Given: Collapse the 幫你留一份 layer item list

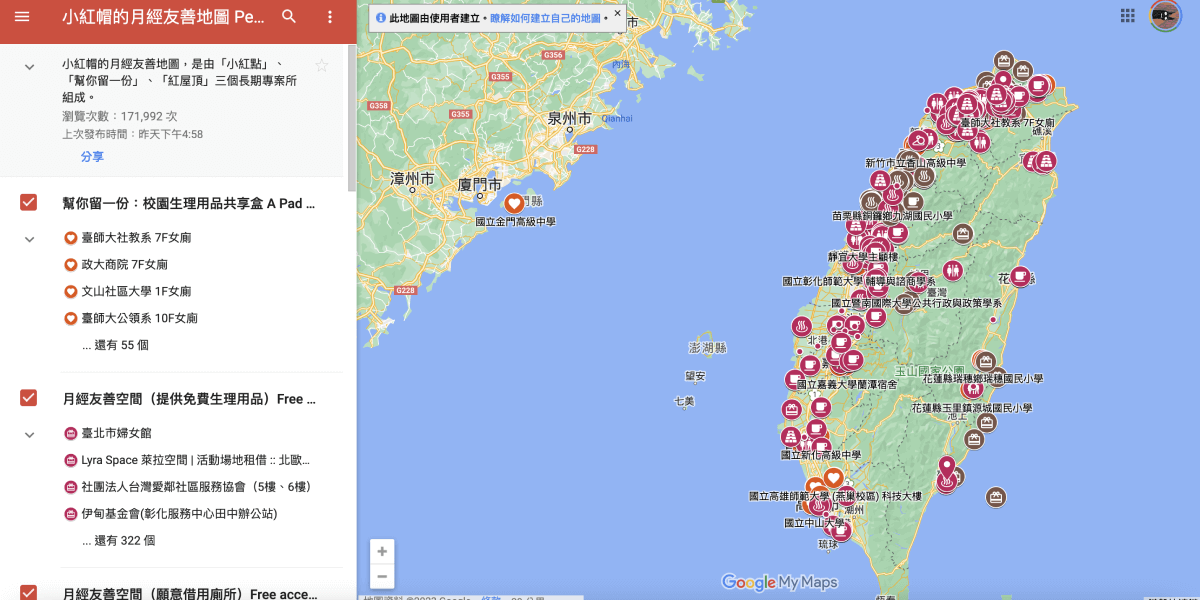Looking at the screenshot, I should [x=29, y=239].
